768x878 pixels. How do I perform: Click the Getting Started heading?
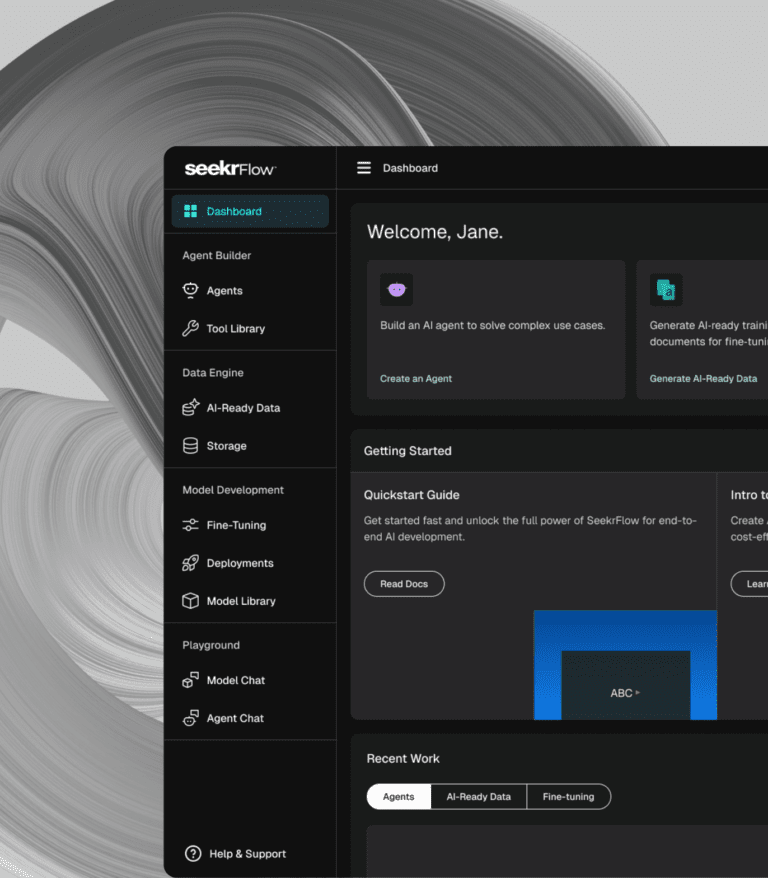point(408,451)
